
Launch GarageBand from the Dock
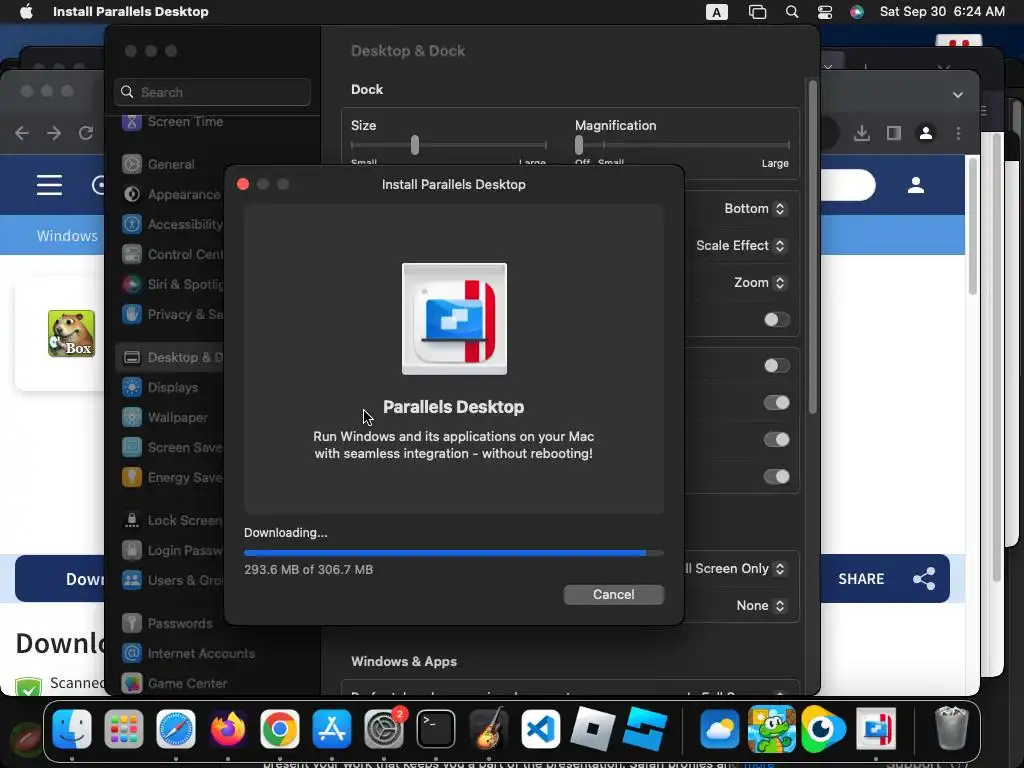pos(488,729)
